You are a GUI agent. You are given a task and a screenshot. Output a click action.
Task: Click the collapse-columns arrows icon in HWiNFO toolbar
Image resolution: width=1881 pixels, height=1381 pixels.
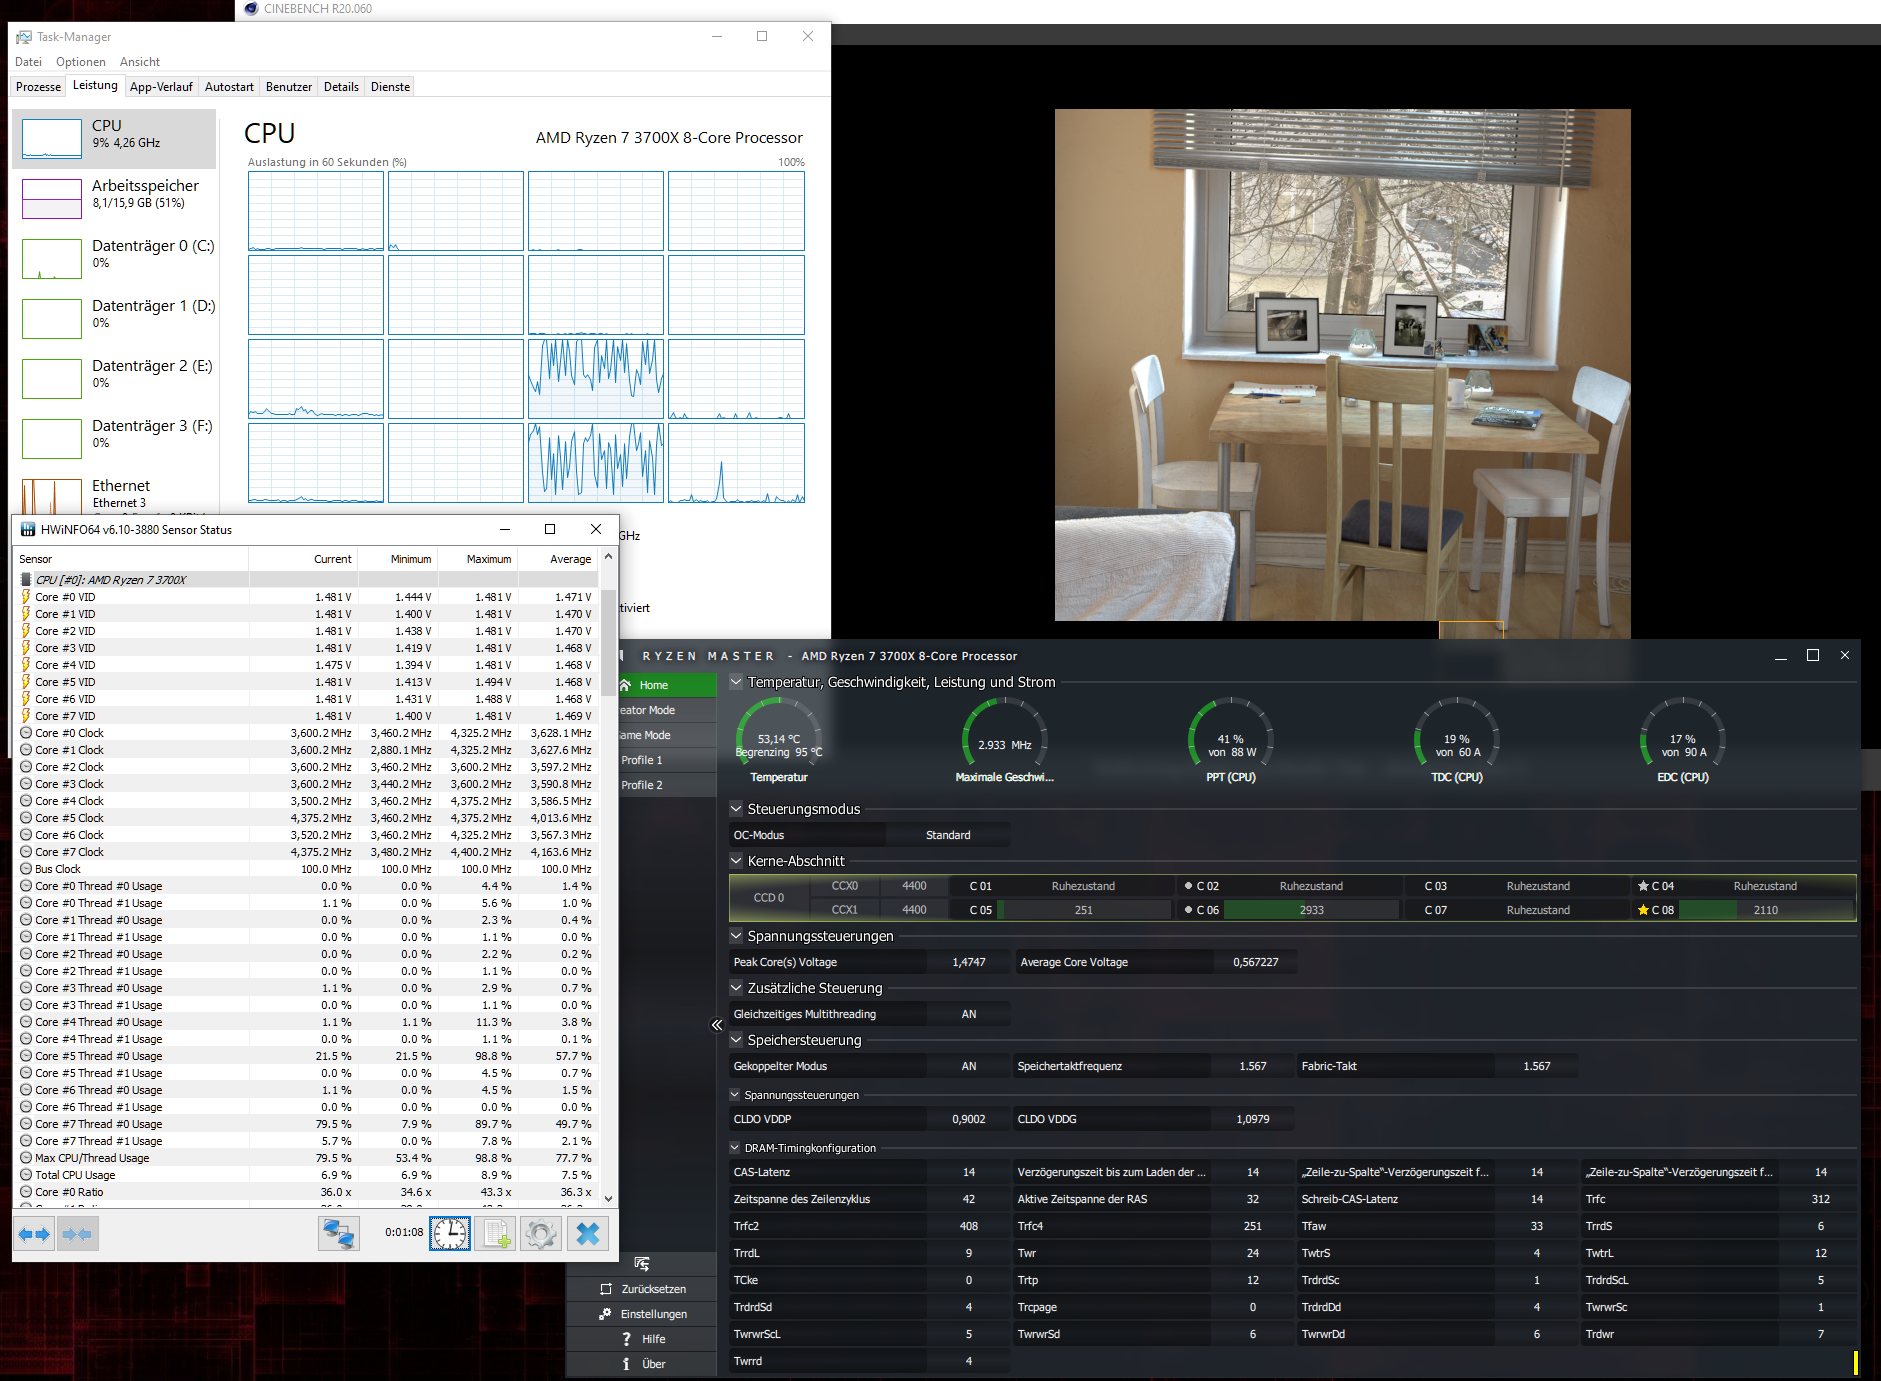[x=77, y=1234]
